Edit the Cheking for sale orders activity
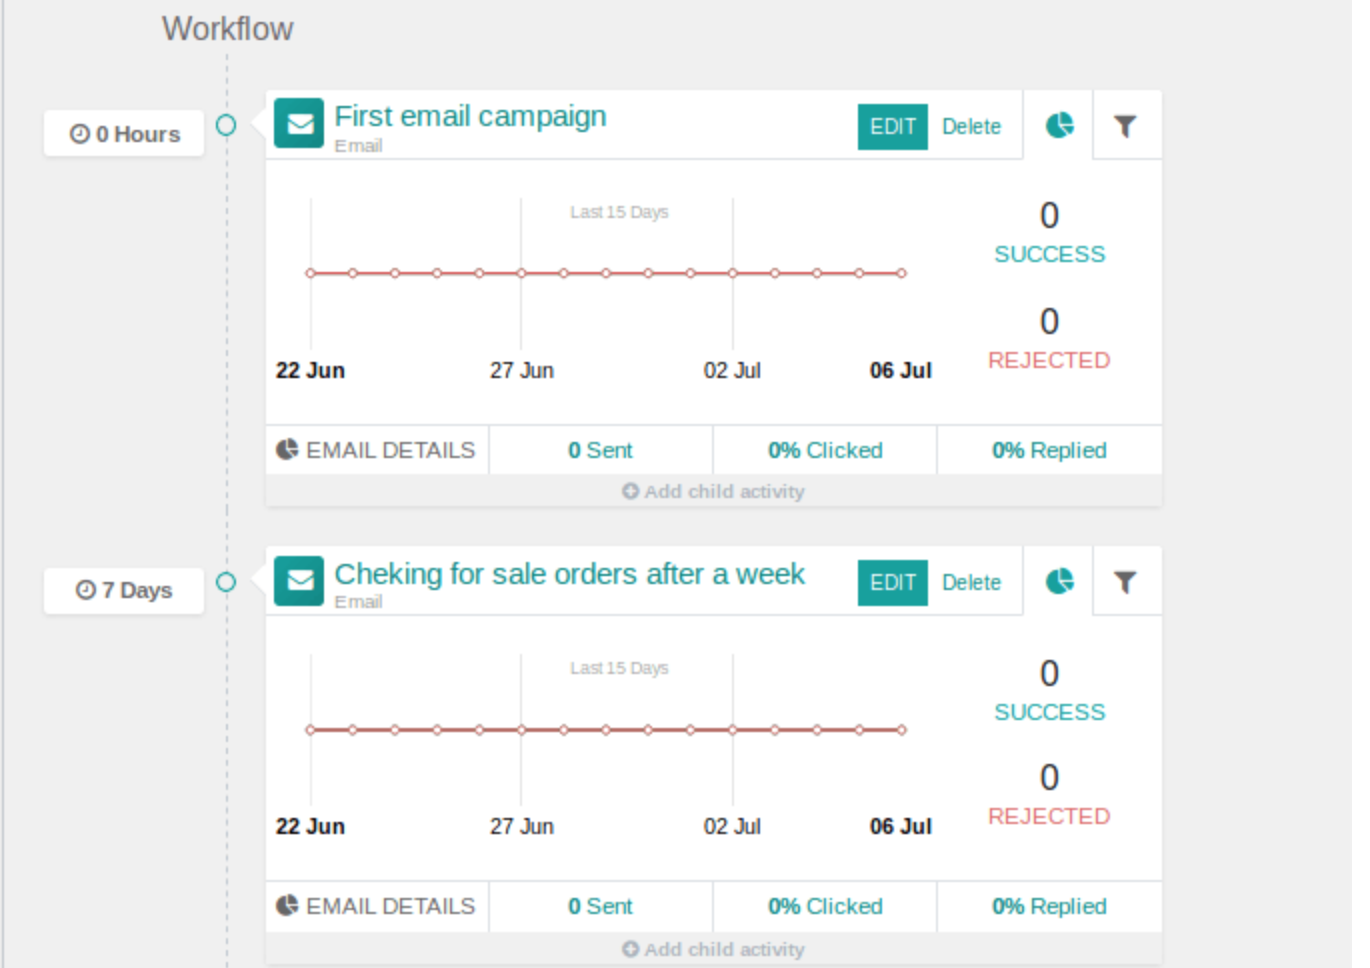Image resolution: width=1370 pixels, height=968 pixels. click(x=892, y=583)
